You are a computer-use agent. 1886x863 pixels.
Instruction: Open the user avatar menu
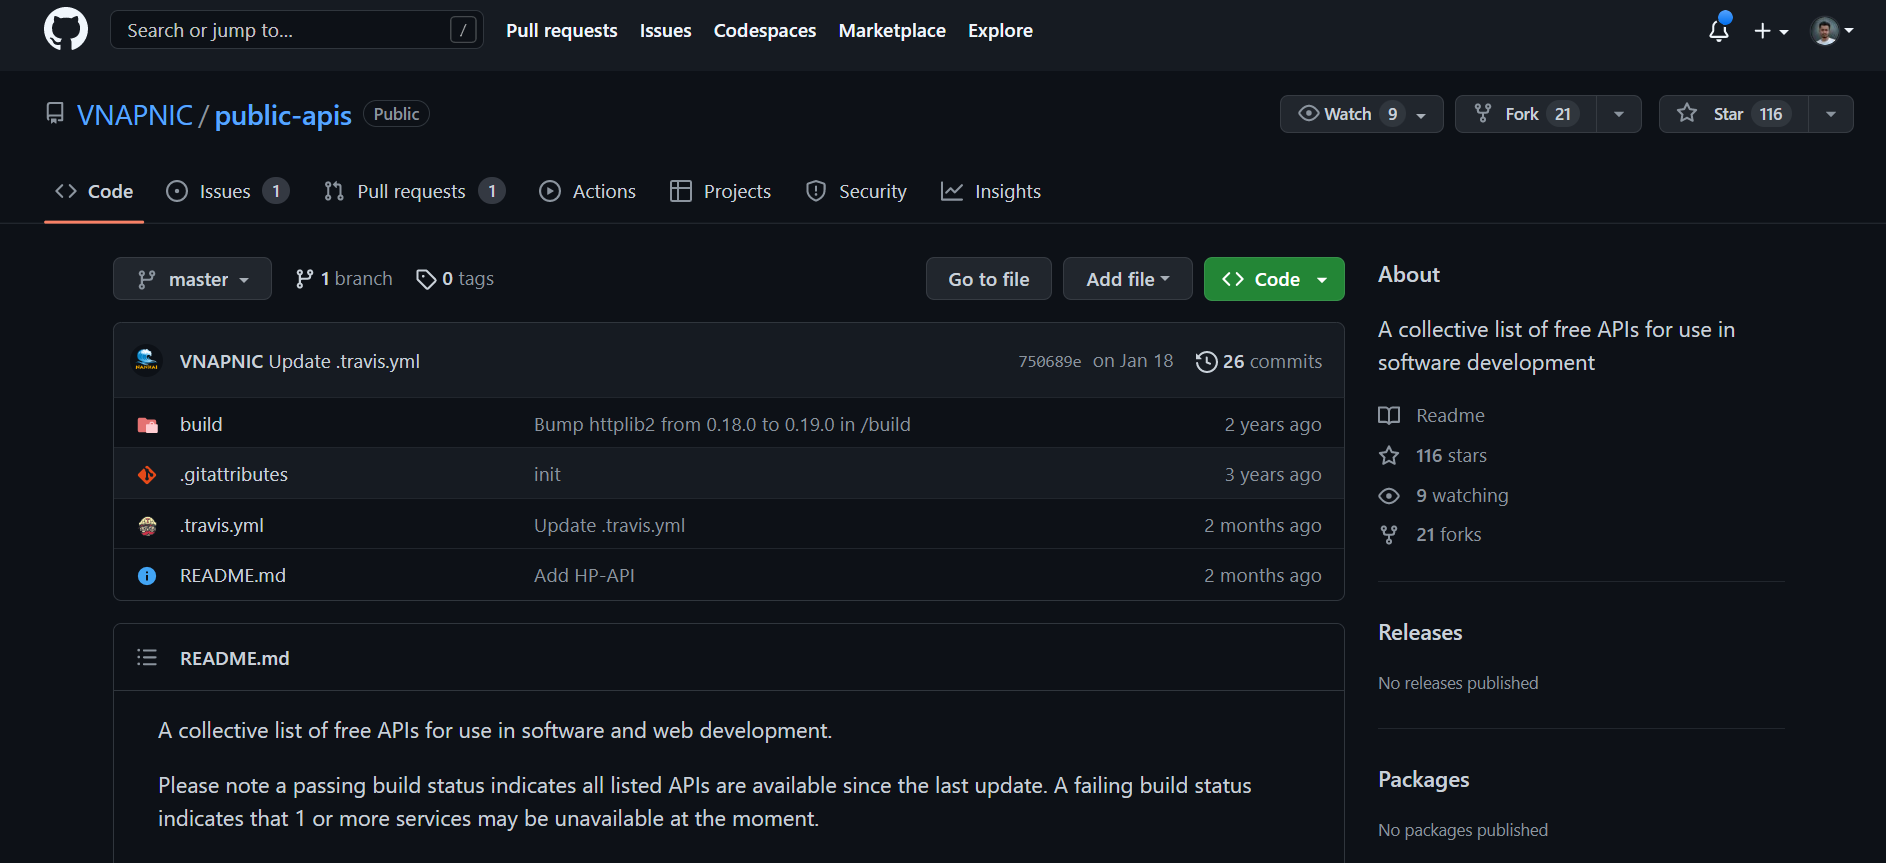[x=1832, y=31]
